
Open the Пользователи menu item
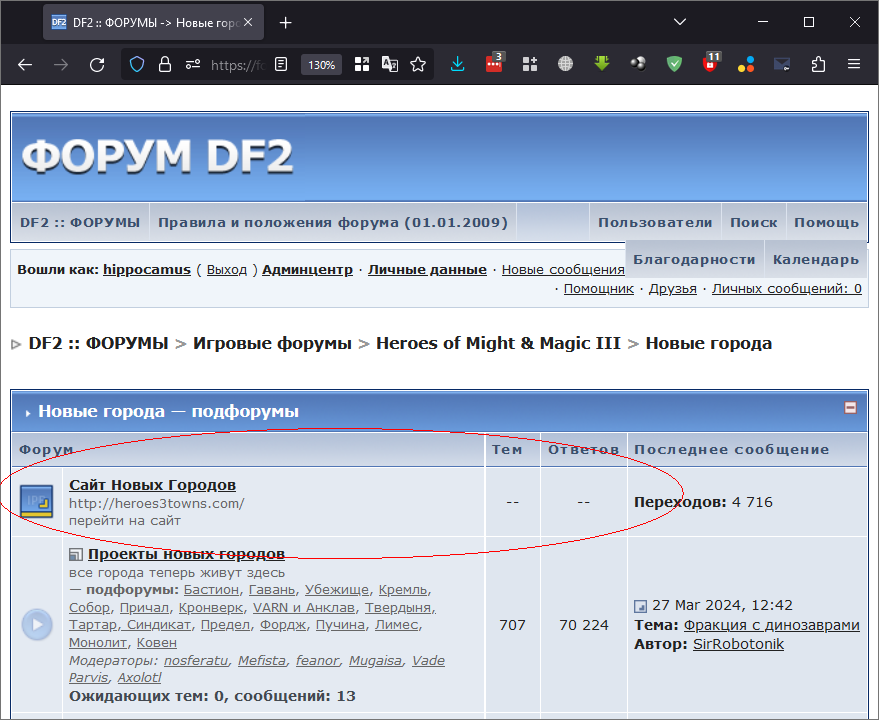[655, 222]
